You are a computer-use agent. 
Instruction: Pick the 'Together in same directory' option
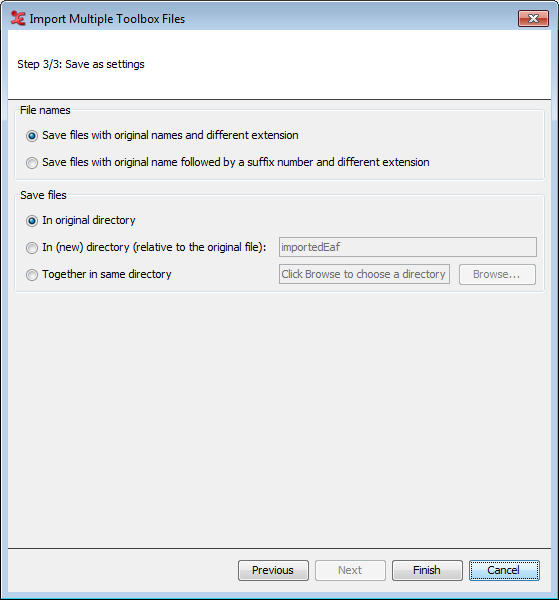click(32, 275)
